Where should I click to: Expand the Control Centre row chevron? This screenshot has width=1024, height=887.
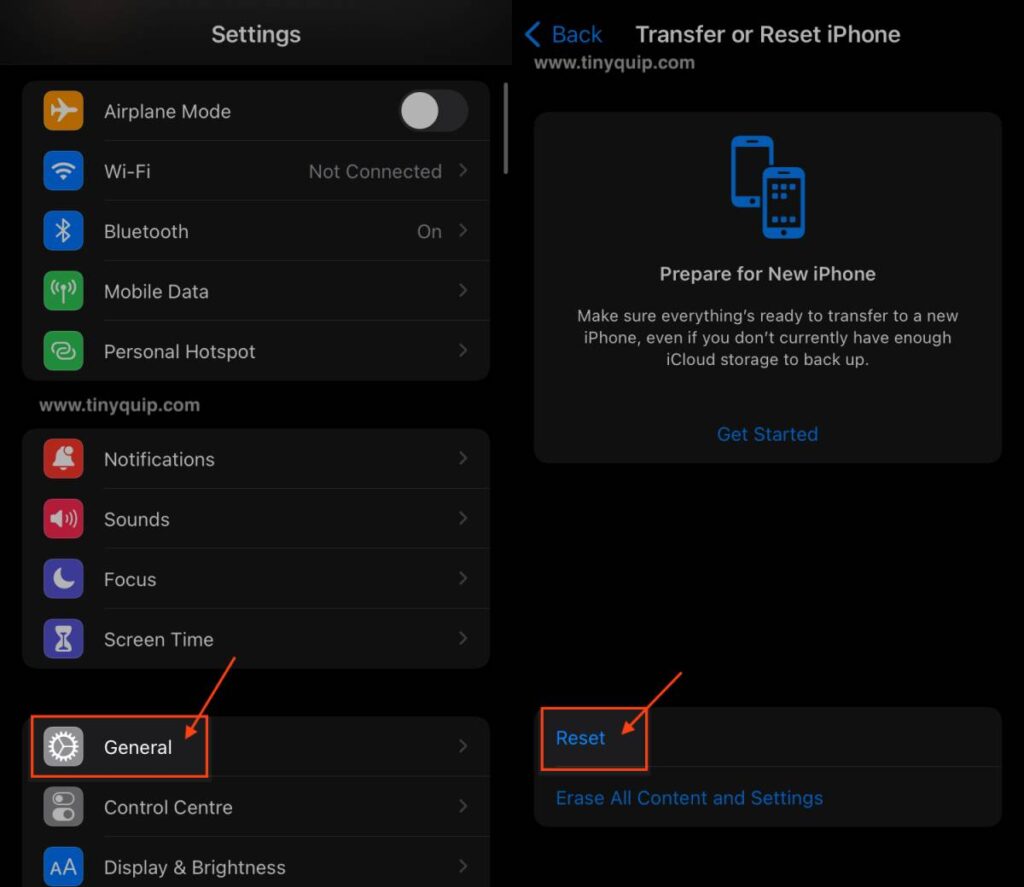(462, 807)
